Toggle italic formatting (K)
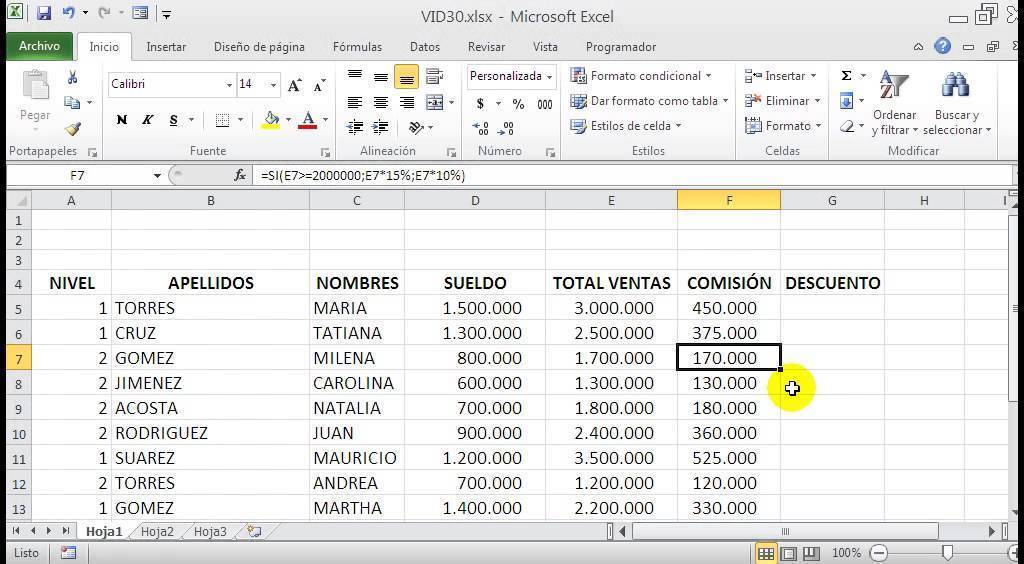 click(x=148, y=120)
